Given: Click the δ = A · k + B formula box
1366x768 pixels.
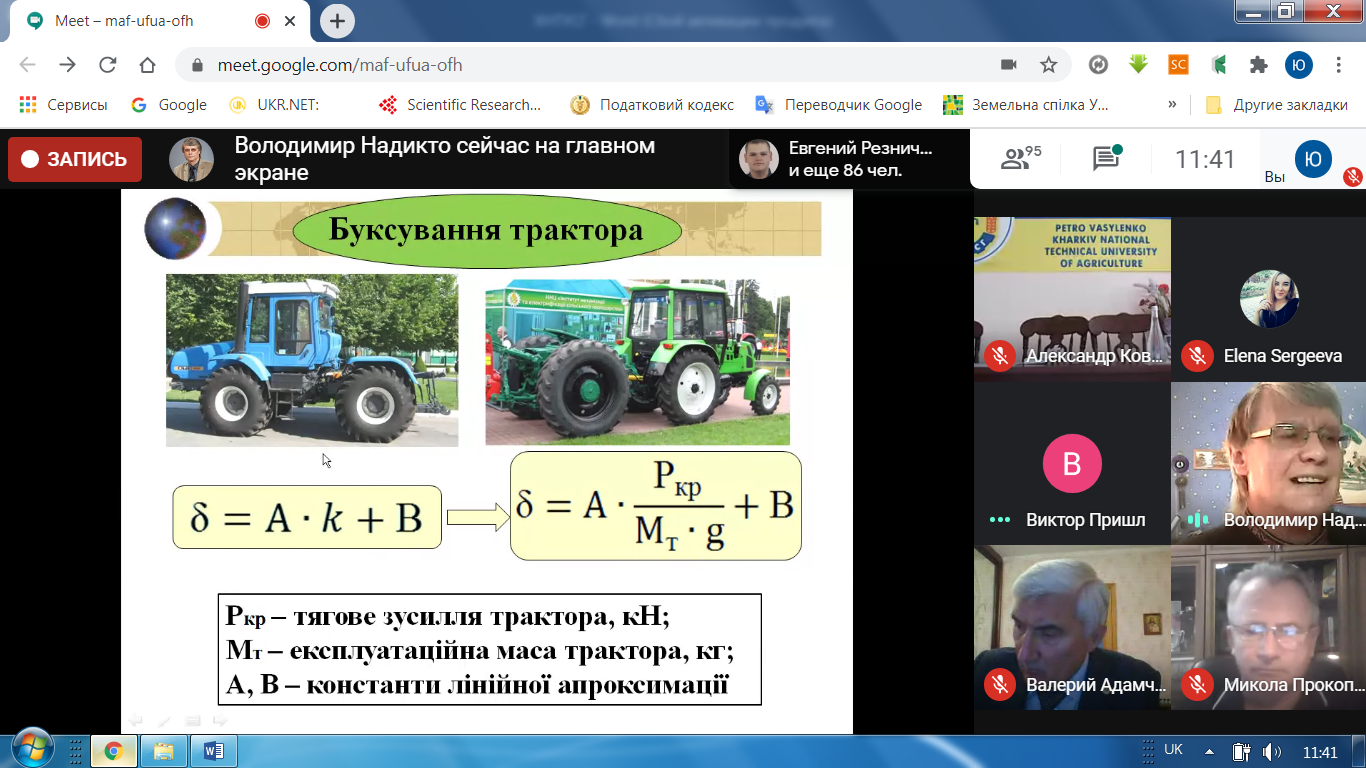Looking at the screenshot, I should 307,517.
